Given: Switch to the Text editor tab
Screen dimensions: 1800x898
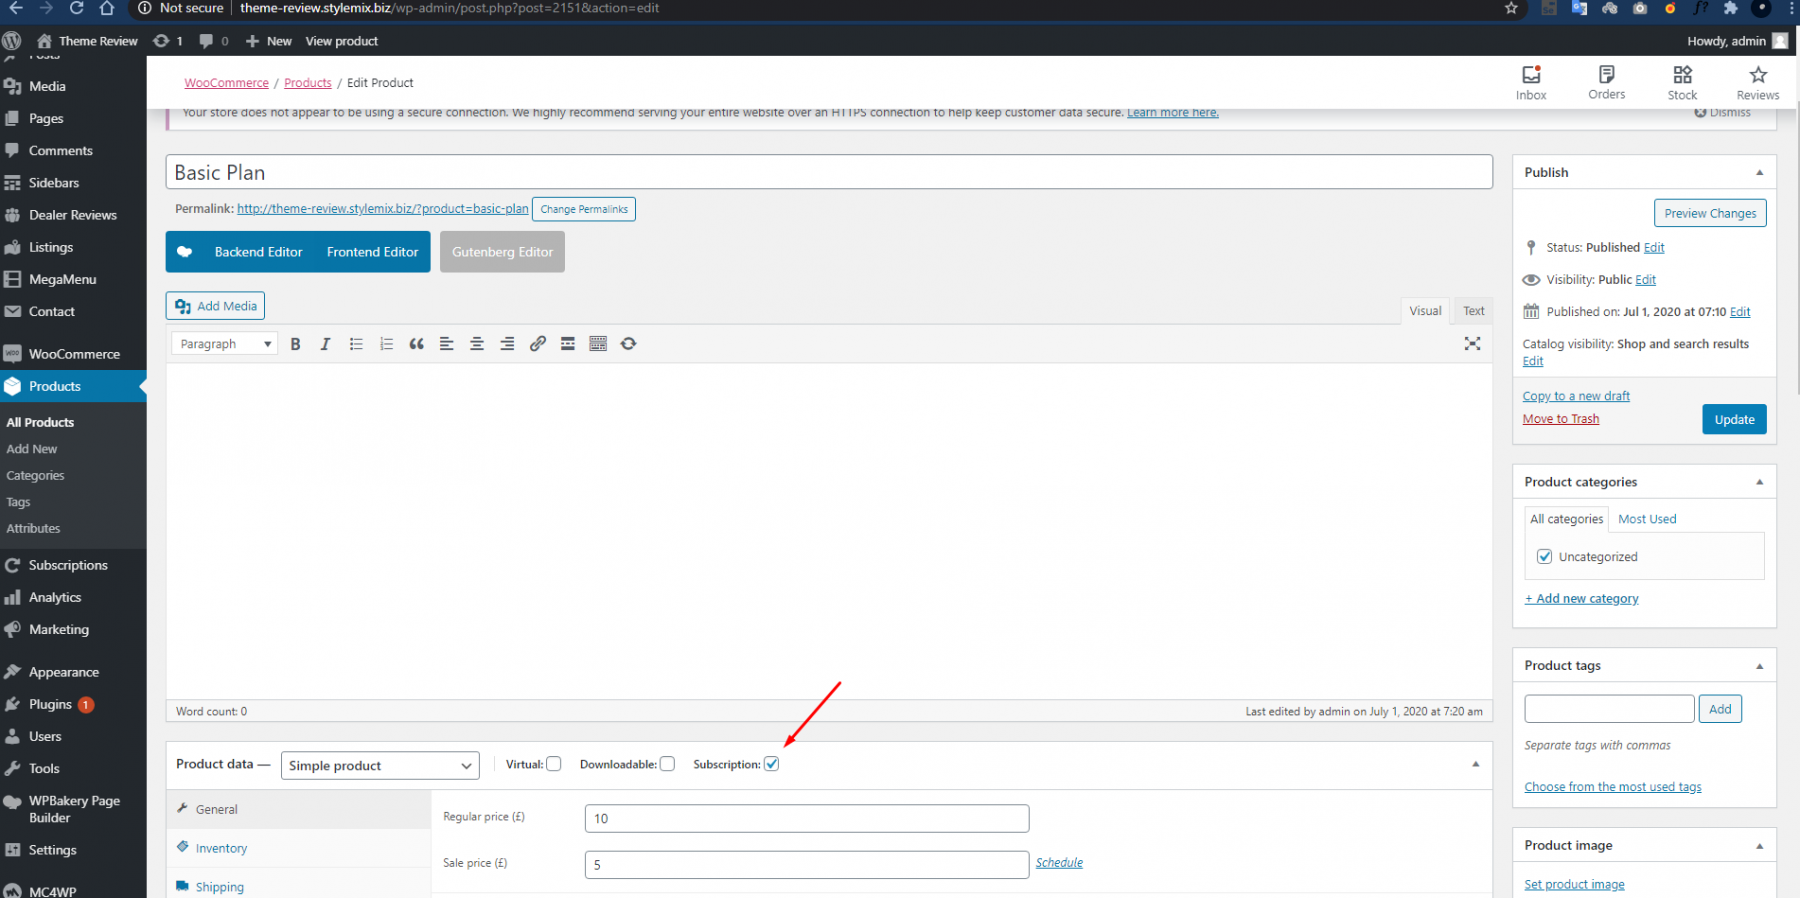Looking at the screenshot, I should coord(1473,311).
